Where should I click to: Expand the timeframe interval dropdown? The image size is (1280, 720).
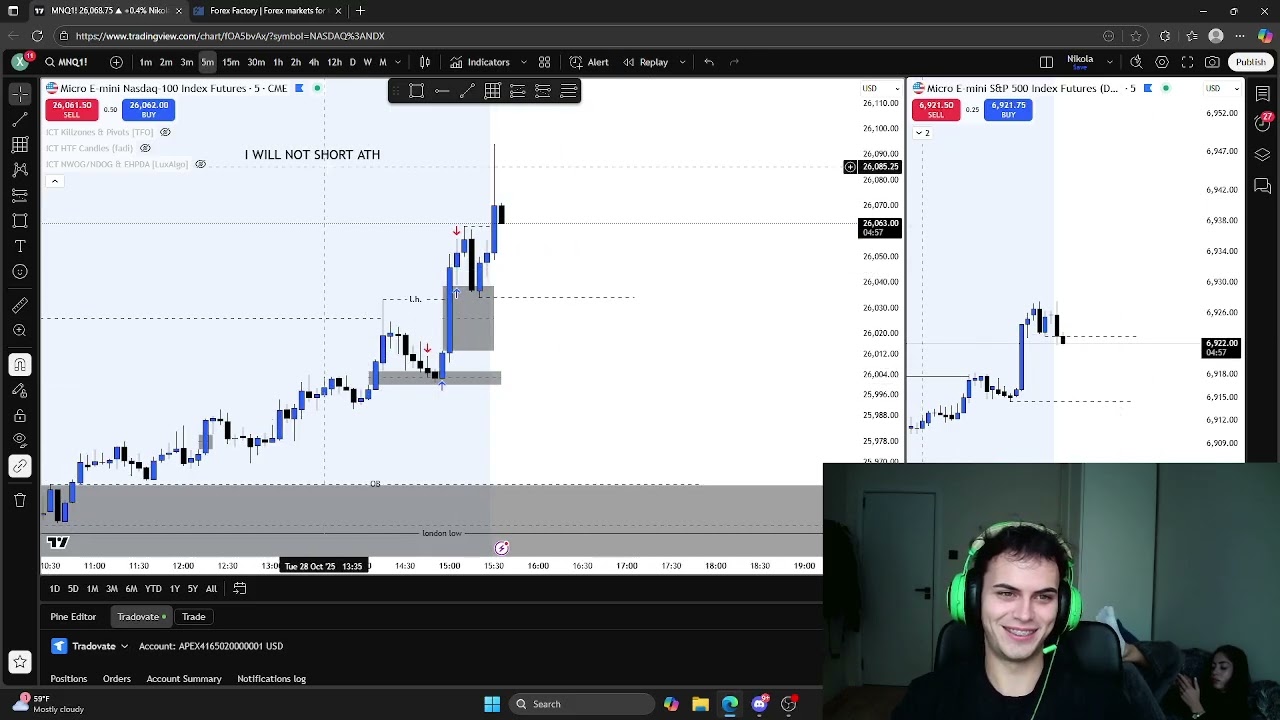pos(400,62)
